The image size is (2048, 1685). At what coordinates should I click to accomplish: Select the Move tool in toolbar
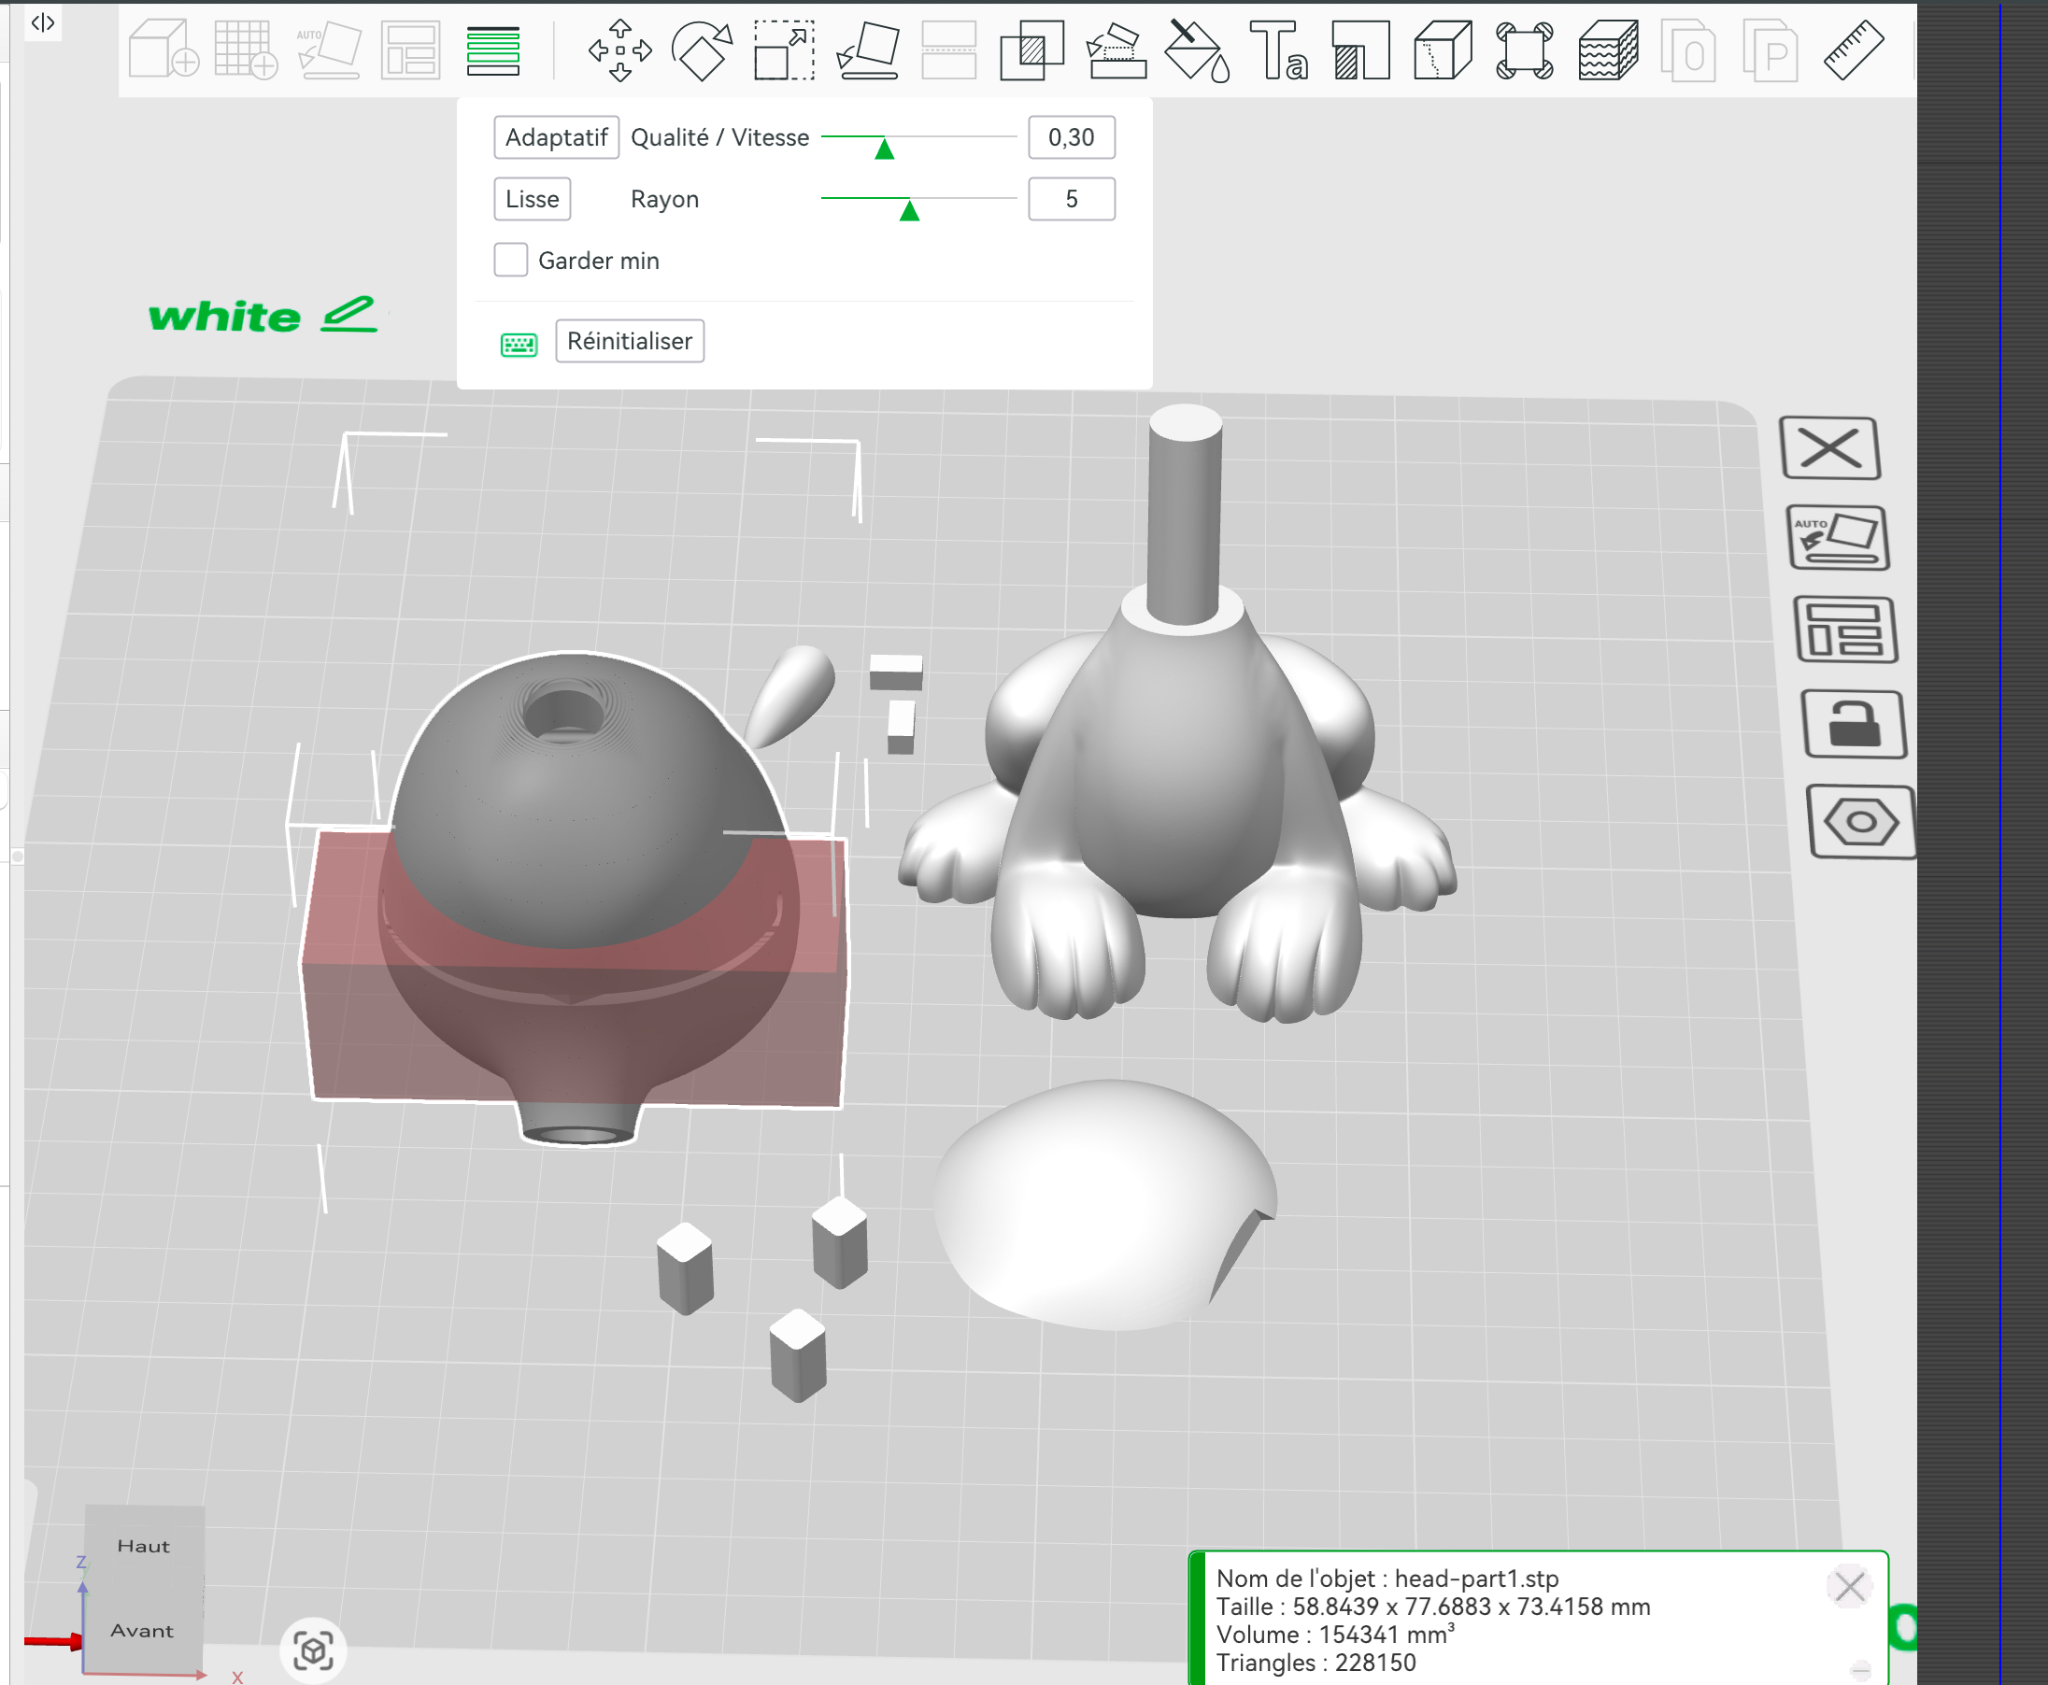619,50
